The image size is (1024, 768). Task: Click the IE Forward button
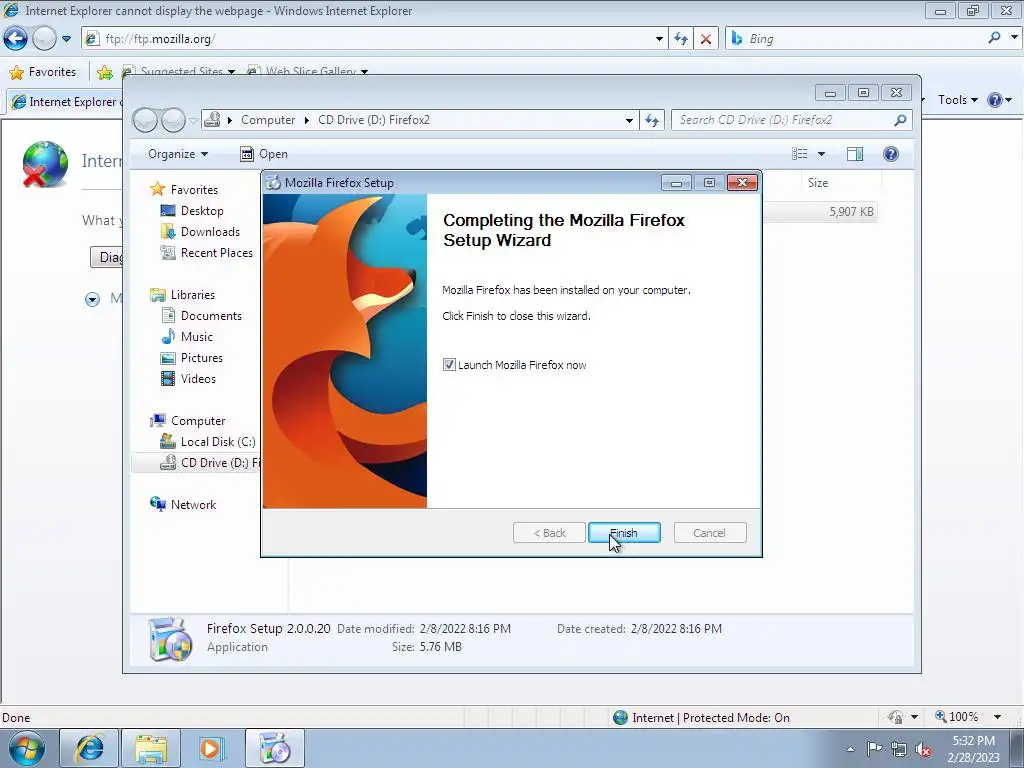point(44,39)
